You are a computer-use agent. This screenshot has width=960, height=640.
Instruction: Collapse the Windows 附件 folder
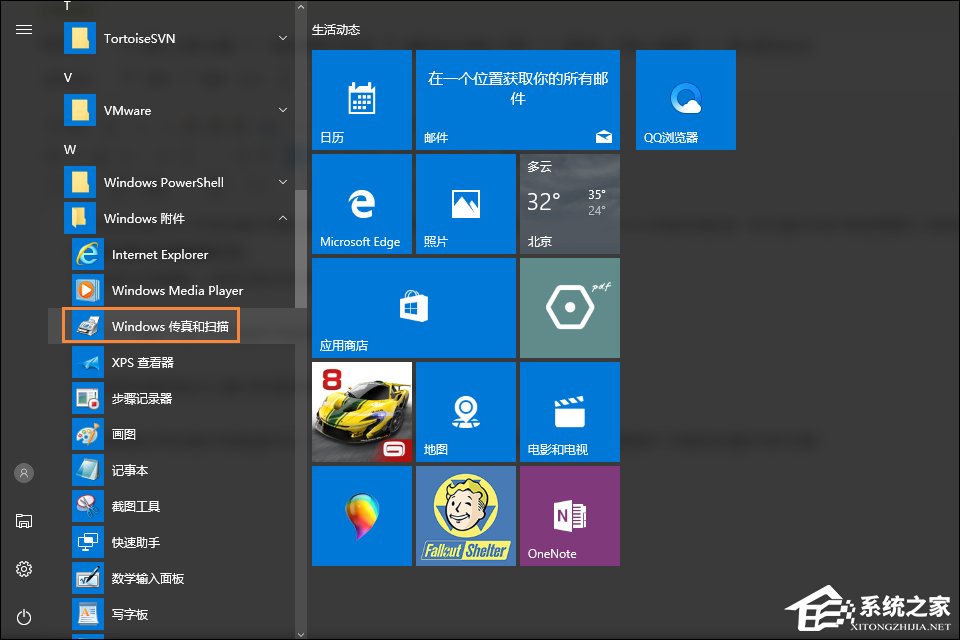tap(283, 219)
